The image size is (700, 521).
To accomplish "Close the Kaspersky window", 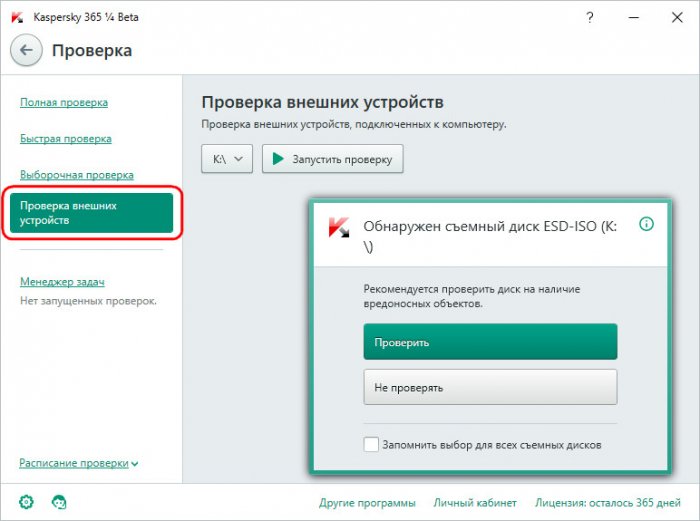I will click(x=677, y=17).
